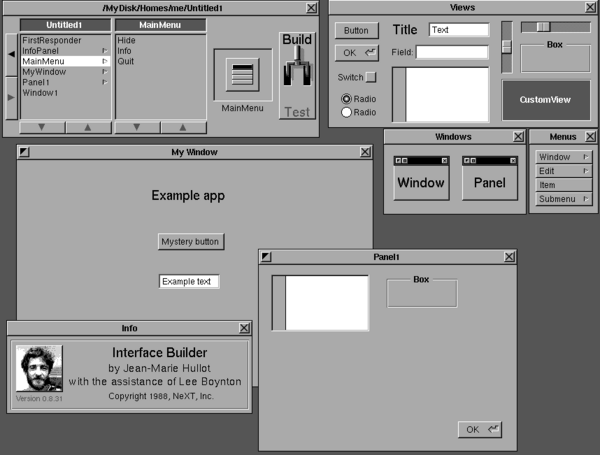Close the Menus palette
This screenshot has height=455, width=600.
[590, 137]
